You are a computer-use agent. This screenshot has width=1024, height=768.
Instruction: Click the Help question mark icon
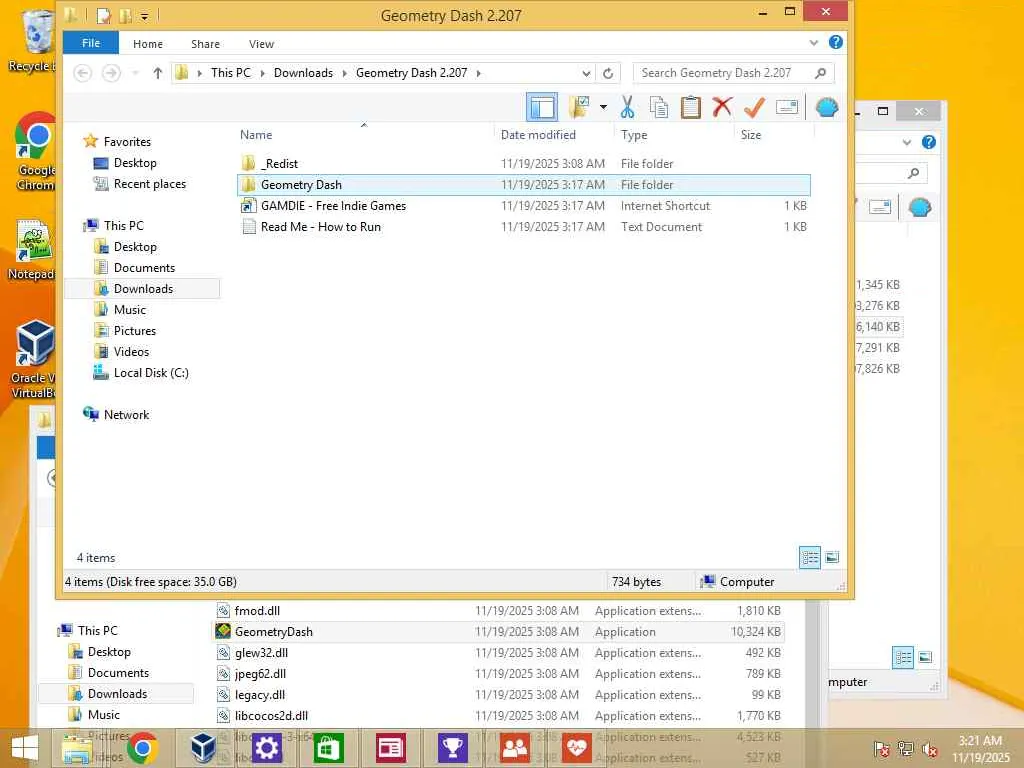point(835,42)
